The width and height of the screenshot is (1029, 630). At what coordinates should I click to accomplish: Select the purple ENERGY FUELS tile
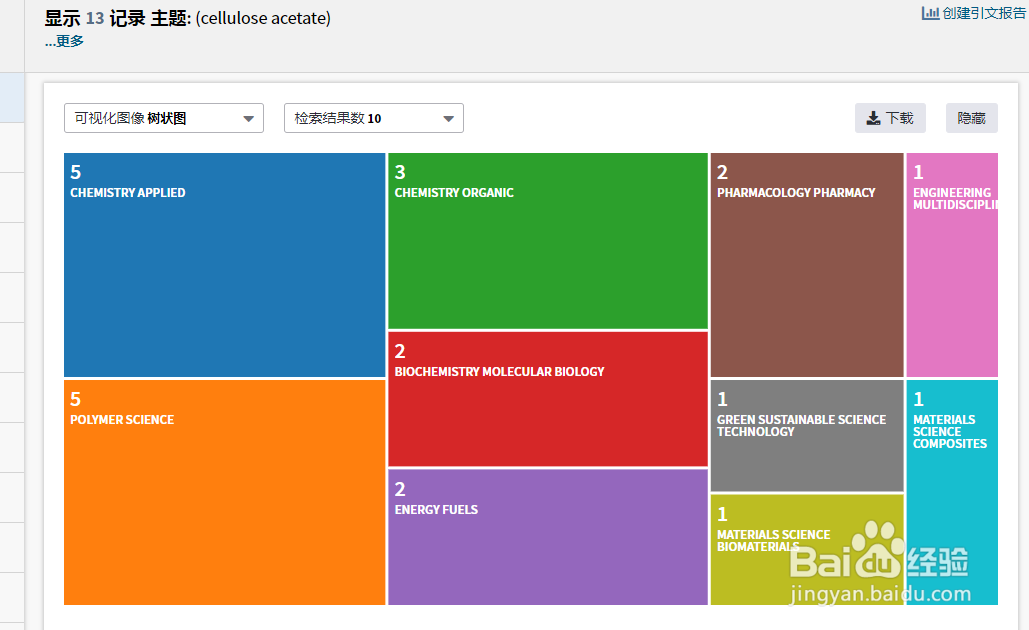[548, 537]
